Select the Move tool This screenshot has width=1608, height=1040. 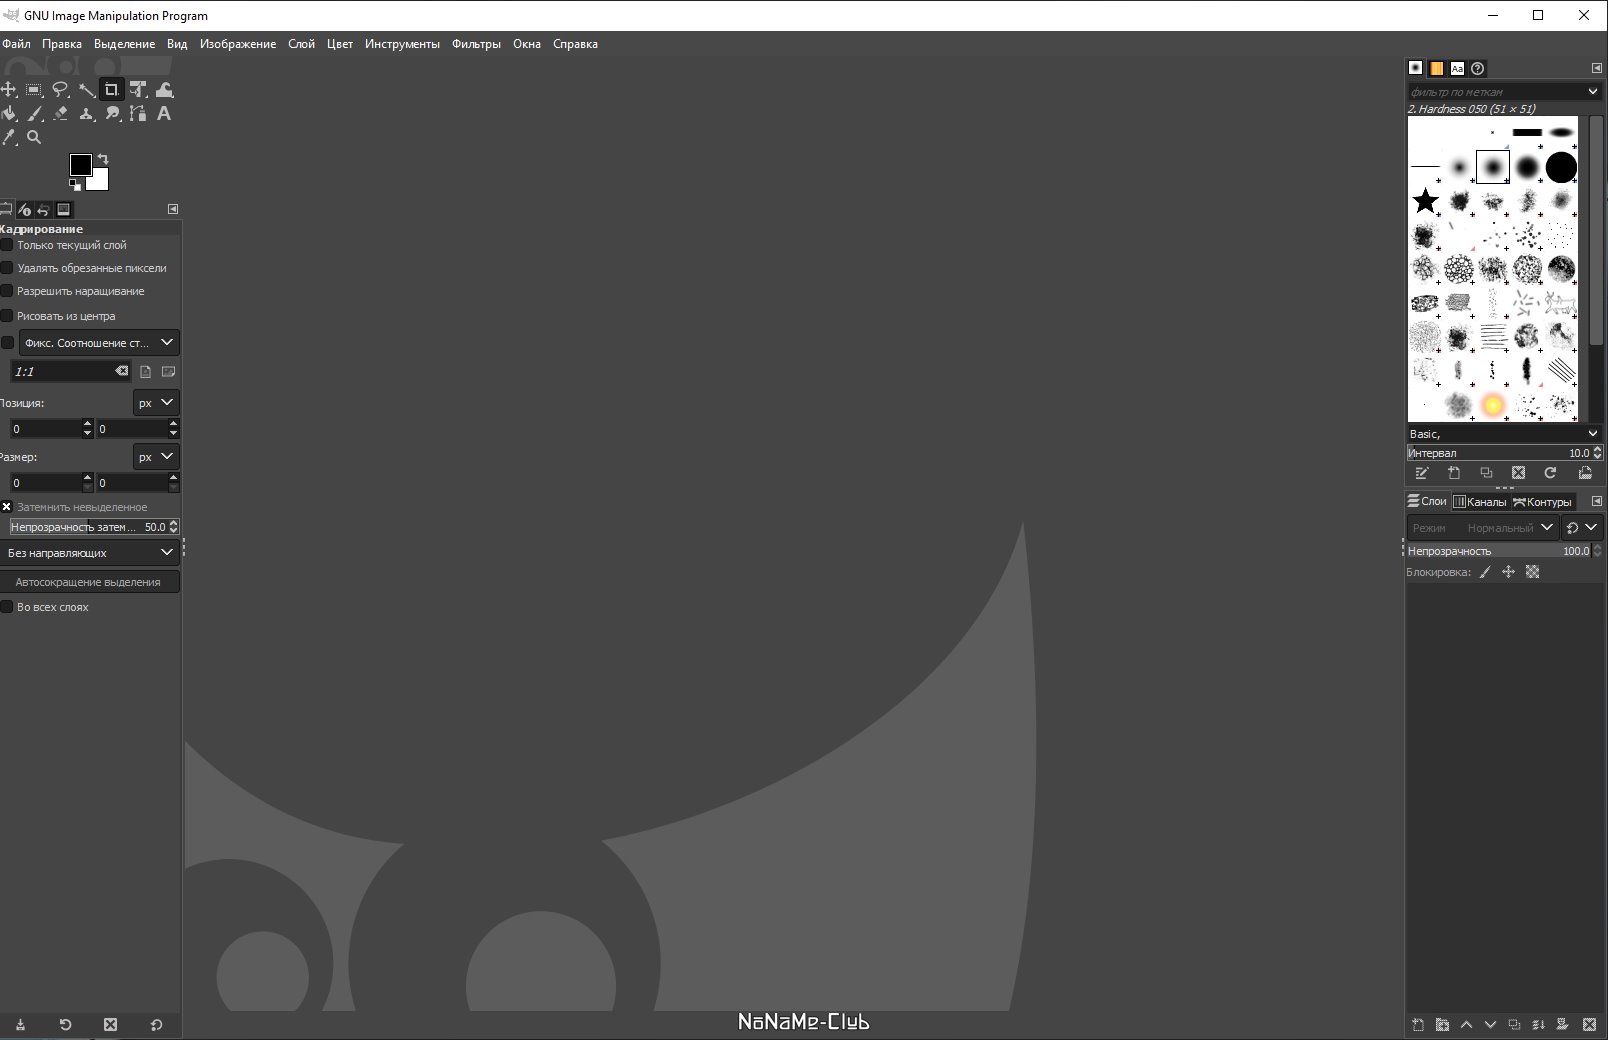[x=9, y=90]
